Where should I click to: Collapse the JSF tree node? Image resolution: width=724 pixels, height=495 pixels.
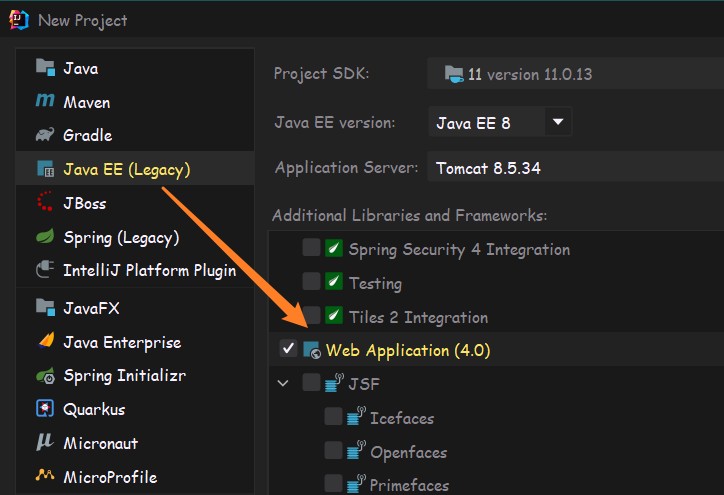click(284, 383)
